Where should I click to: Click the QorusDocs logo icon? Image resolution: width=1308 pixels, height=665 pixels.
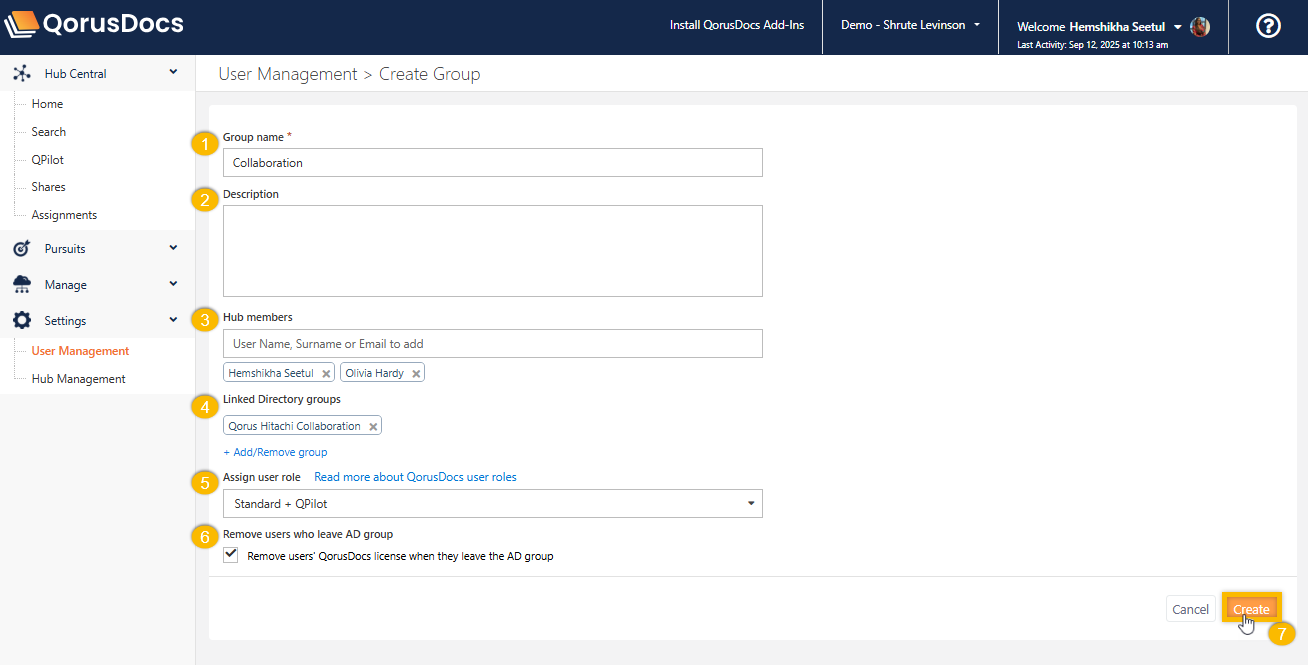23,24
